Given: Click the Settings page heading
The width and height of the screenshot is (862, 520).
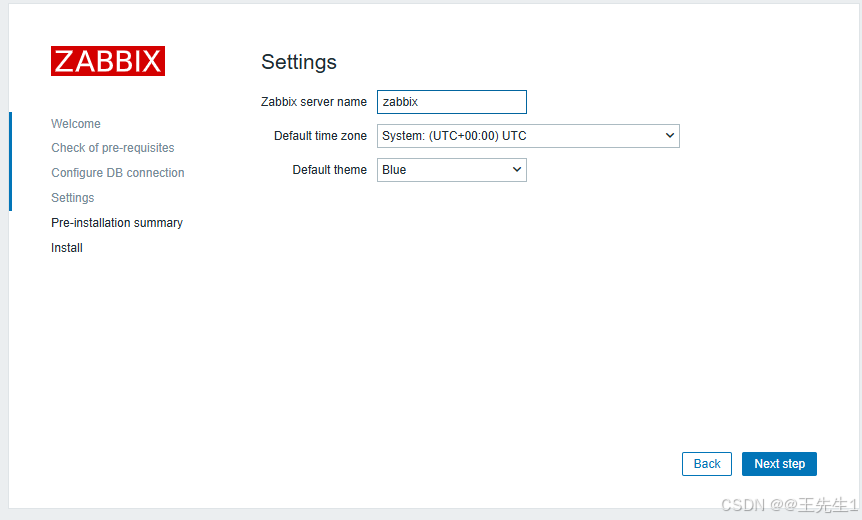Looking at the screenshot, I should pyautogui.click(x=299, y=62).
